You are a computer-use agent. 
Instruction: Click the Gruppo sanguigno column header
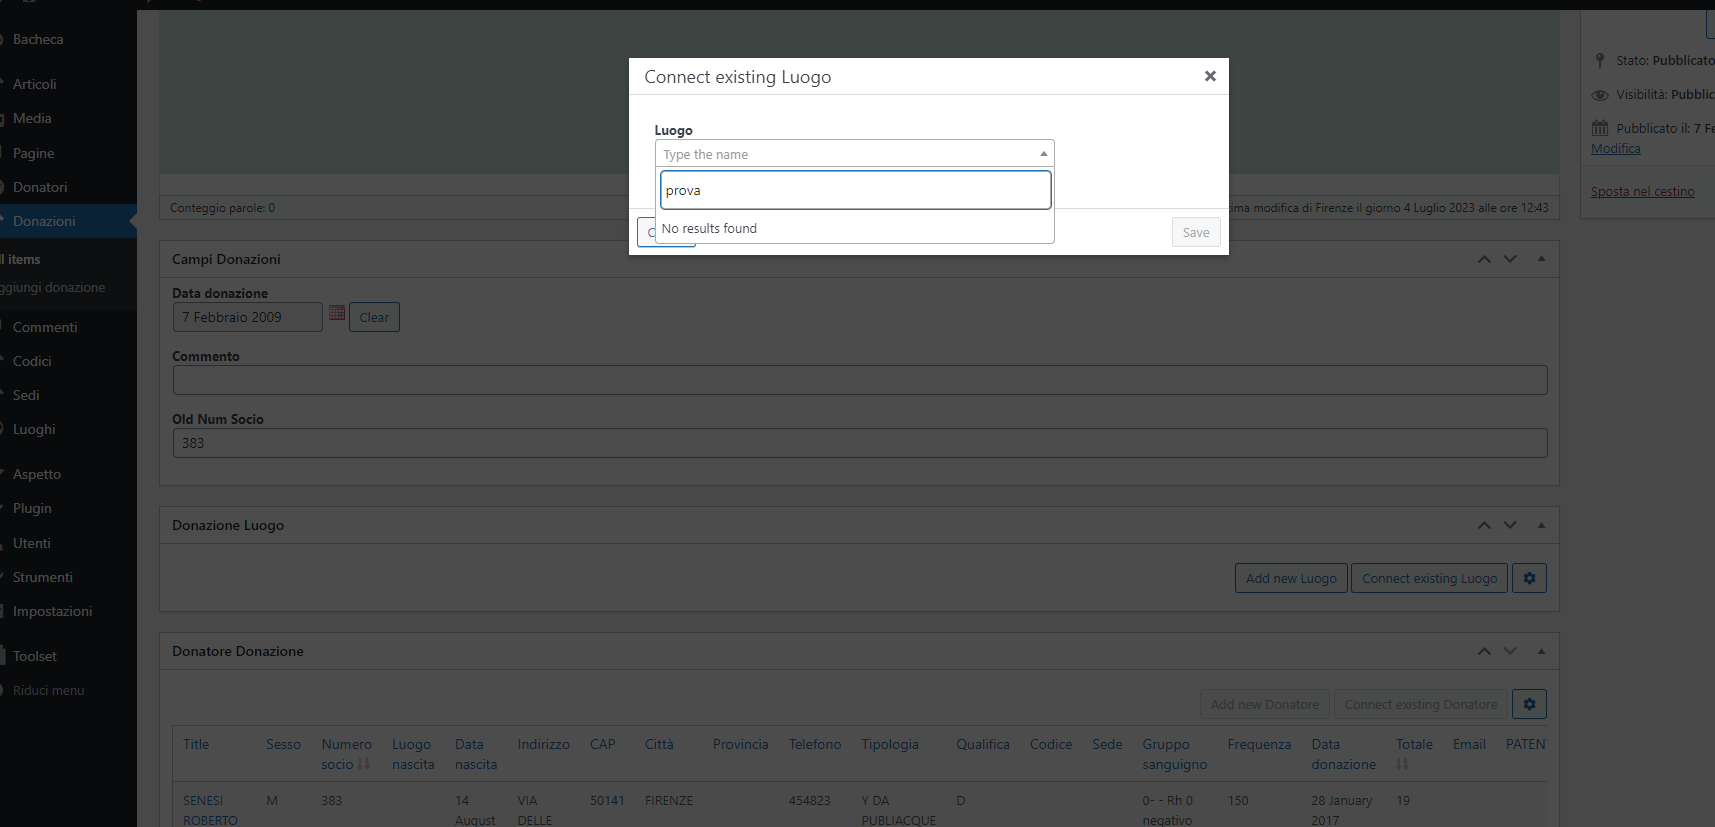pos(1174,754)
